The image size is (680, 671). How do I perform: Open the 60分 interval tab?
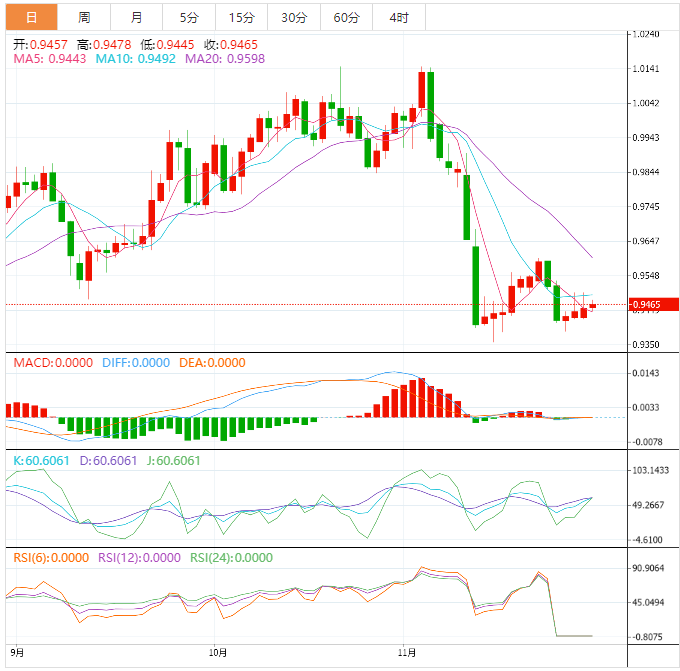pos(347,17)
